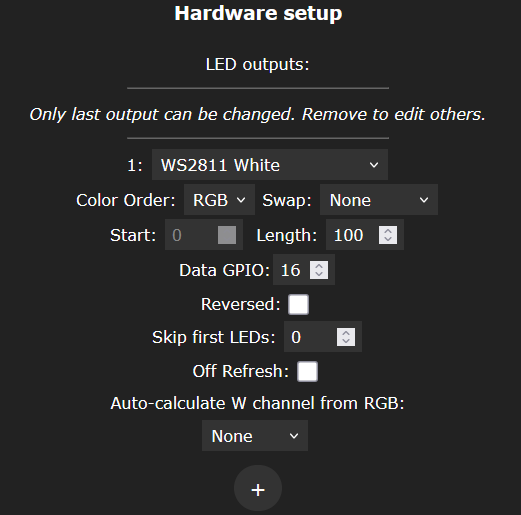
Task: Expand the Color Order RGB dropdown
Action: (x=219, y=200)
